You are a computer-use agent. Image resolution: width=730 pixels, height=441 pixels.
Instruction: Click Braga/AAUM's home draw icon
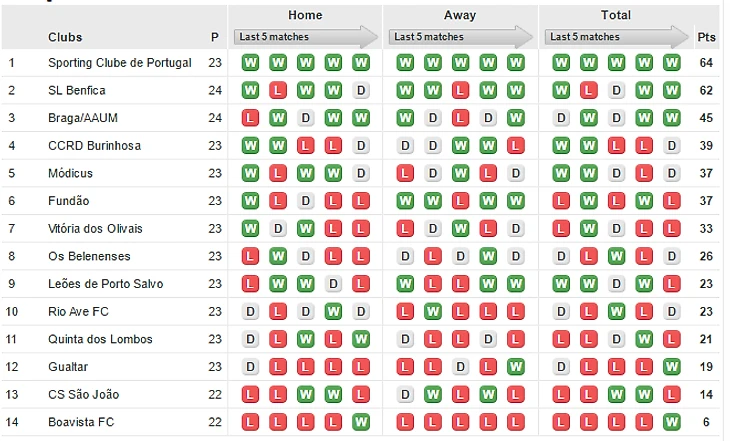click(x=305, y=118)
